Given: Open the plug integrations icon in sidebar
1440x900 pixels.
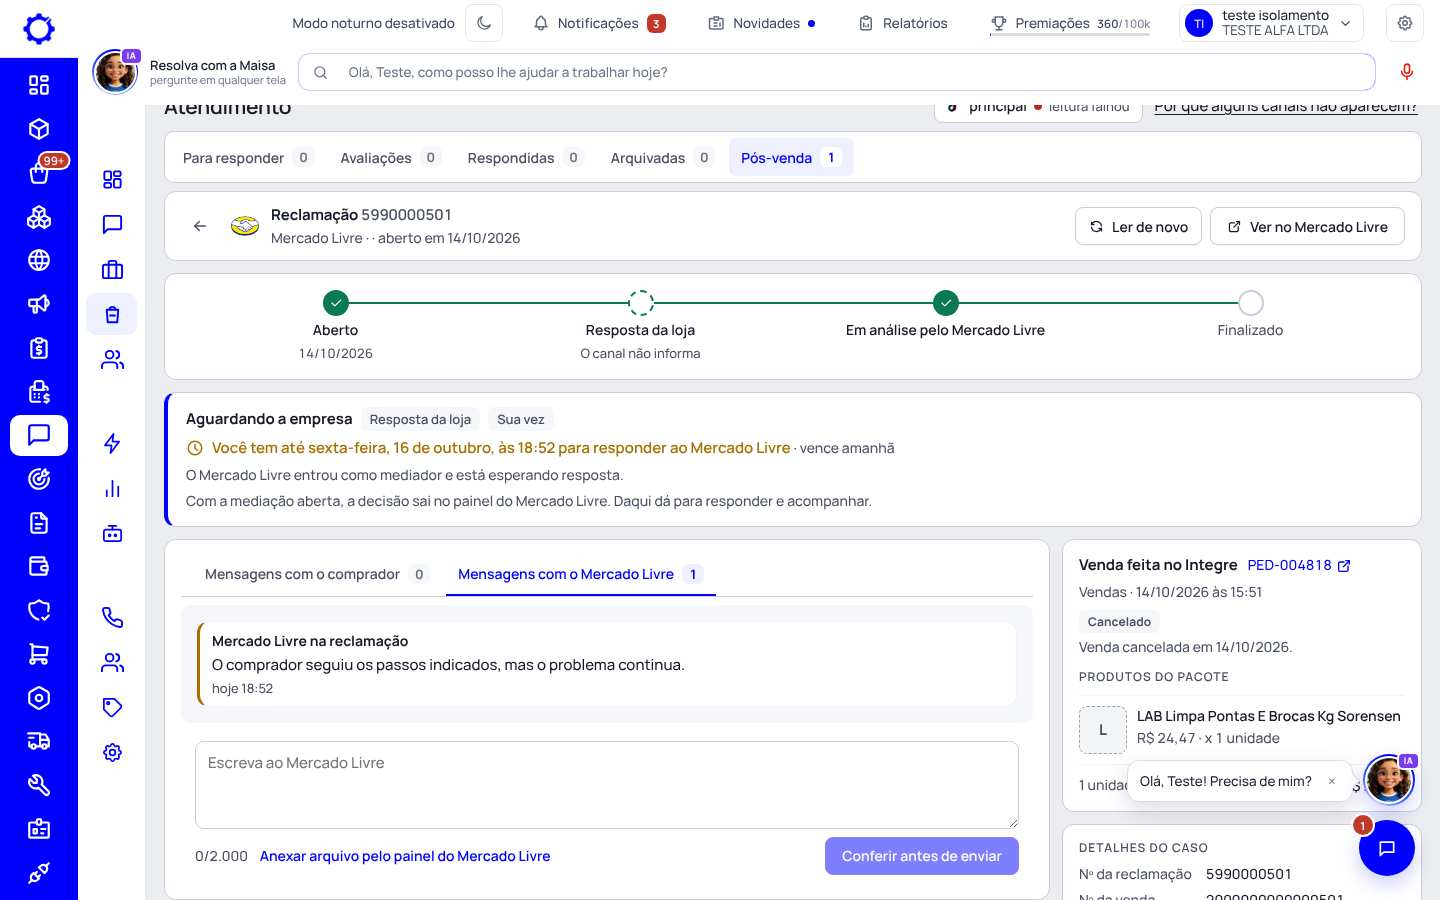Looking at the screenshot, I should [x=39, y=873].
